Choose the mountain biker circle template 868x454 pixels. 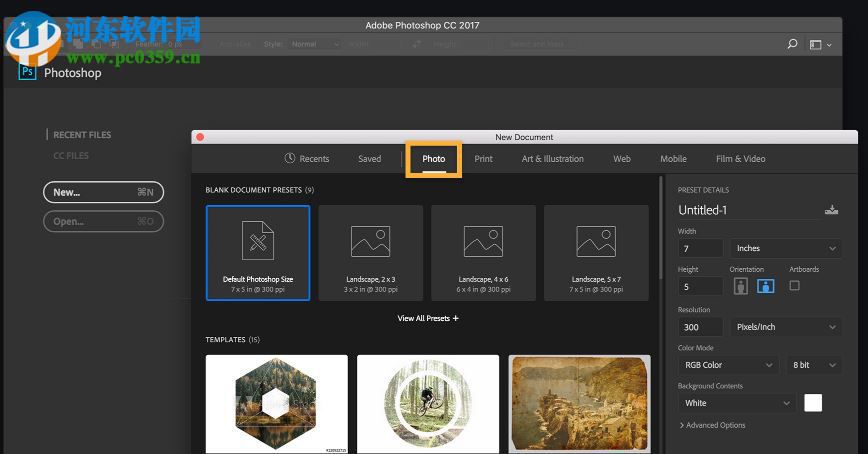click(x=428, y=404)
